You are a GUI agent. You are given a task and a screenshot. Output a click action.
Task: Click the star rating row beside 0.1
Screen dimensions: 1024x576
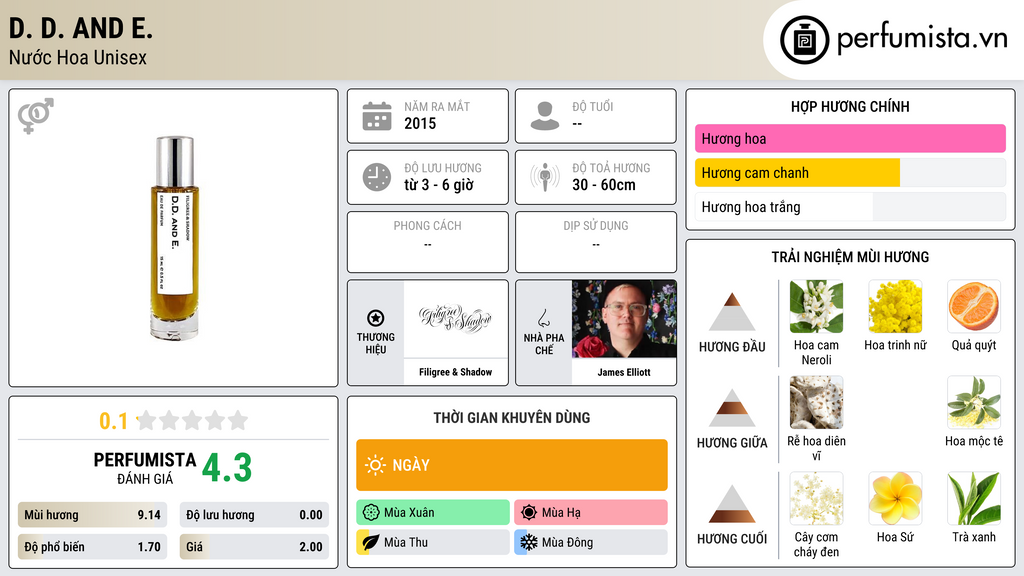click(x=193, y=420)
